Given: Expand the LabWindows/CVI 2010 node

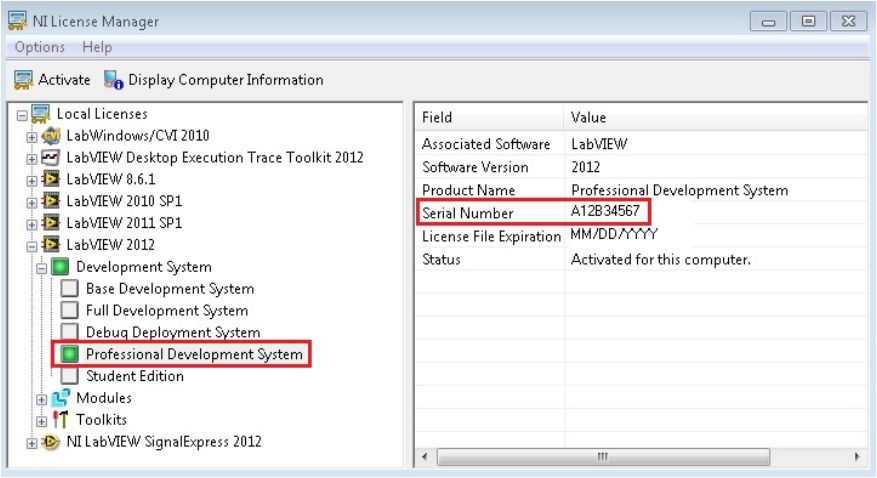Looking at the screenshot, I should [32, 137].
